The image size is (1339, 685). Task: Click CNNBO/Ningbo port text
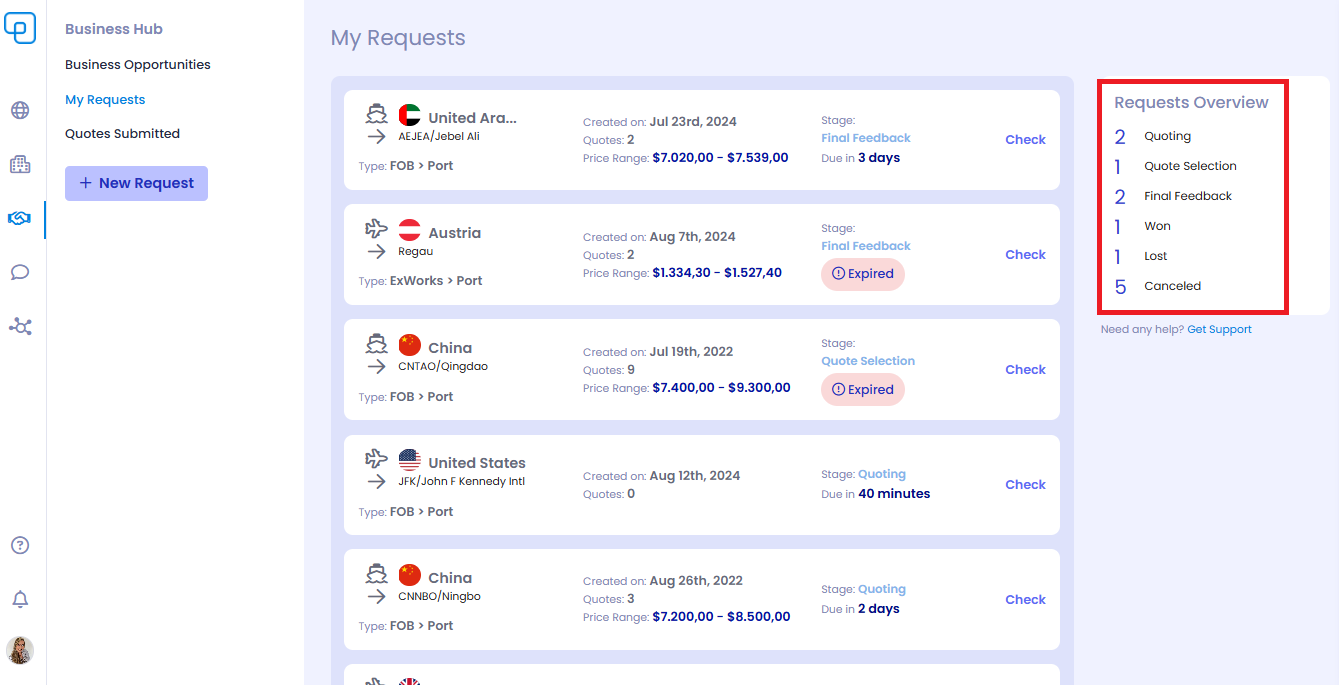pos(440,597)
